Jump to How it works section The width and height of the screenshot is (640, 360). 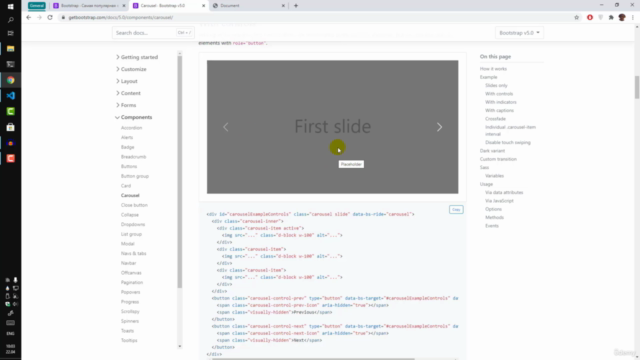tap(493, 69)
